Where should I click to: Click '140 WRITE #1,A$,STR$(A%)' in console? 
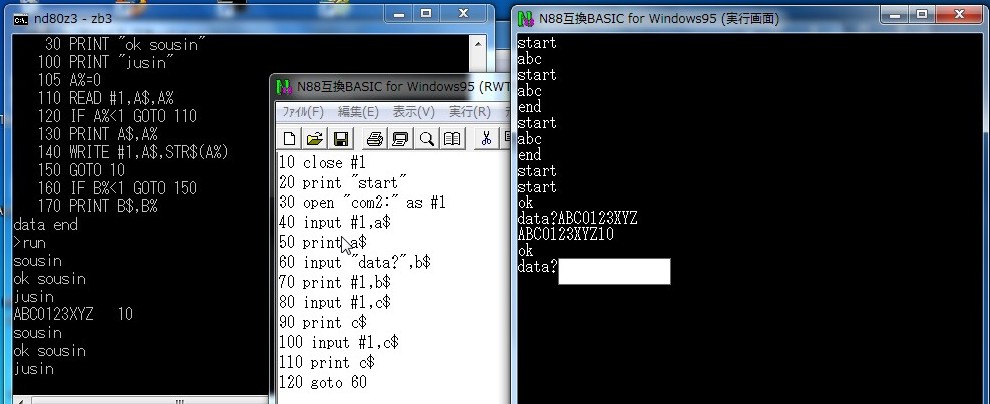point(133,152)
